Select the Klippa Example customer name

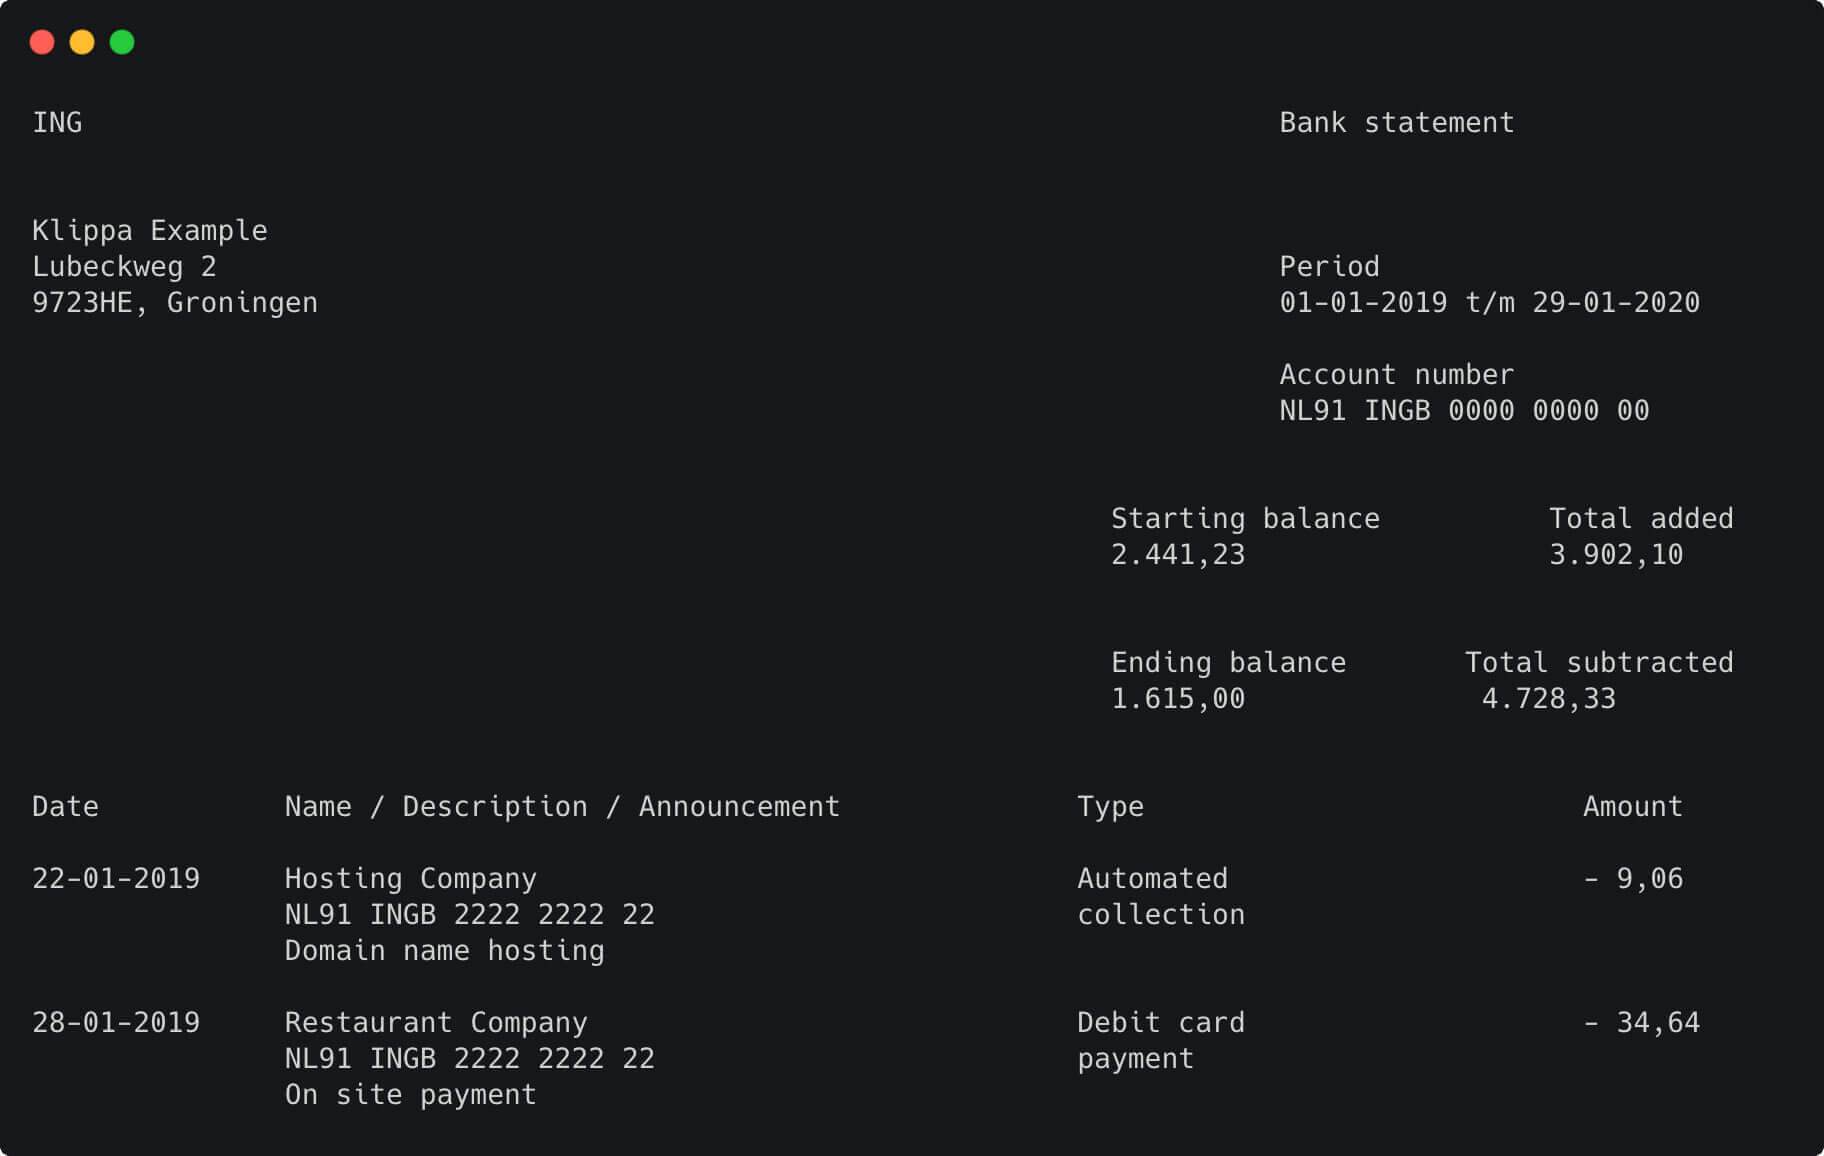point(150,231)
